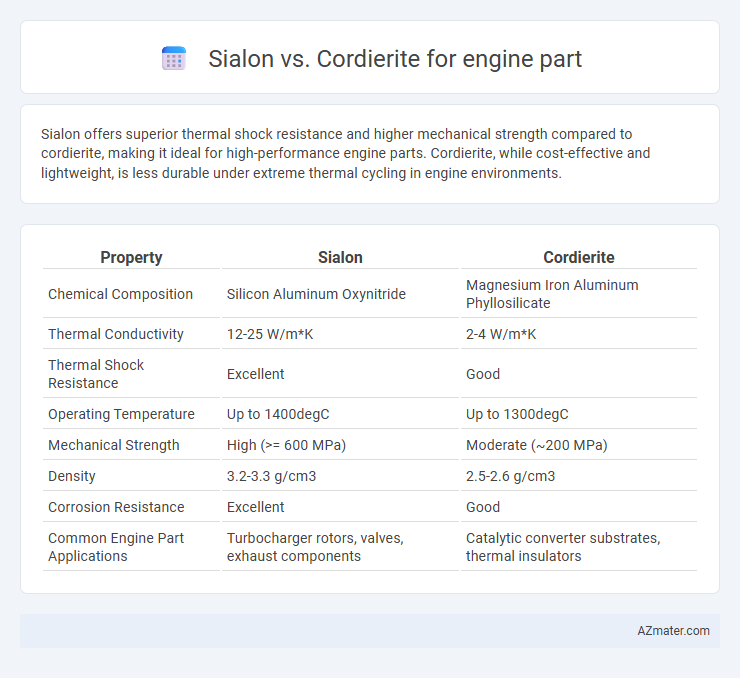The width and height of the screenshot is (740, 678).
Task: Select the 'Common Engine Part Applications' row label
Action: [116, 547]
